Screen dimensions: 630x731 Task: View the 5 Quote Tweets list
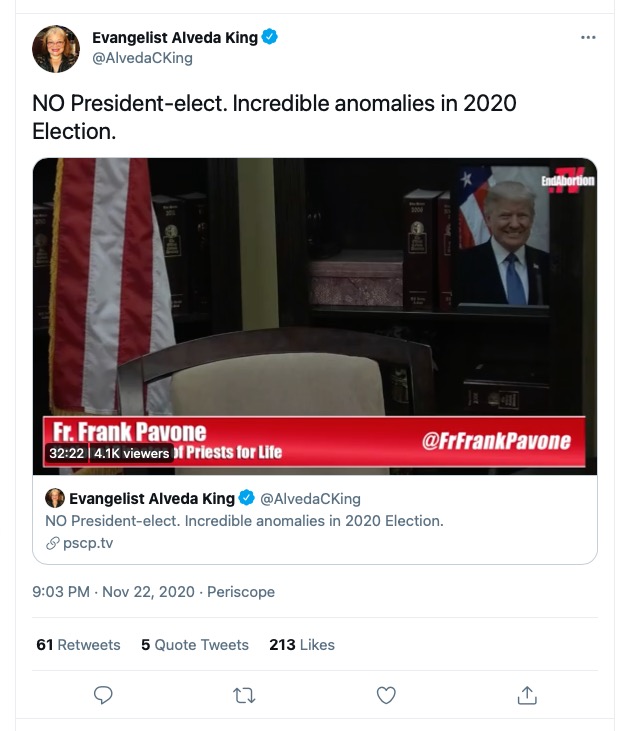(194, 645)
